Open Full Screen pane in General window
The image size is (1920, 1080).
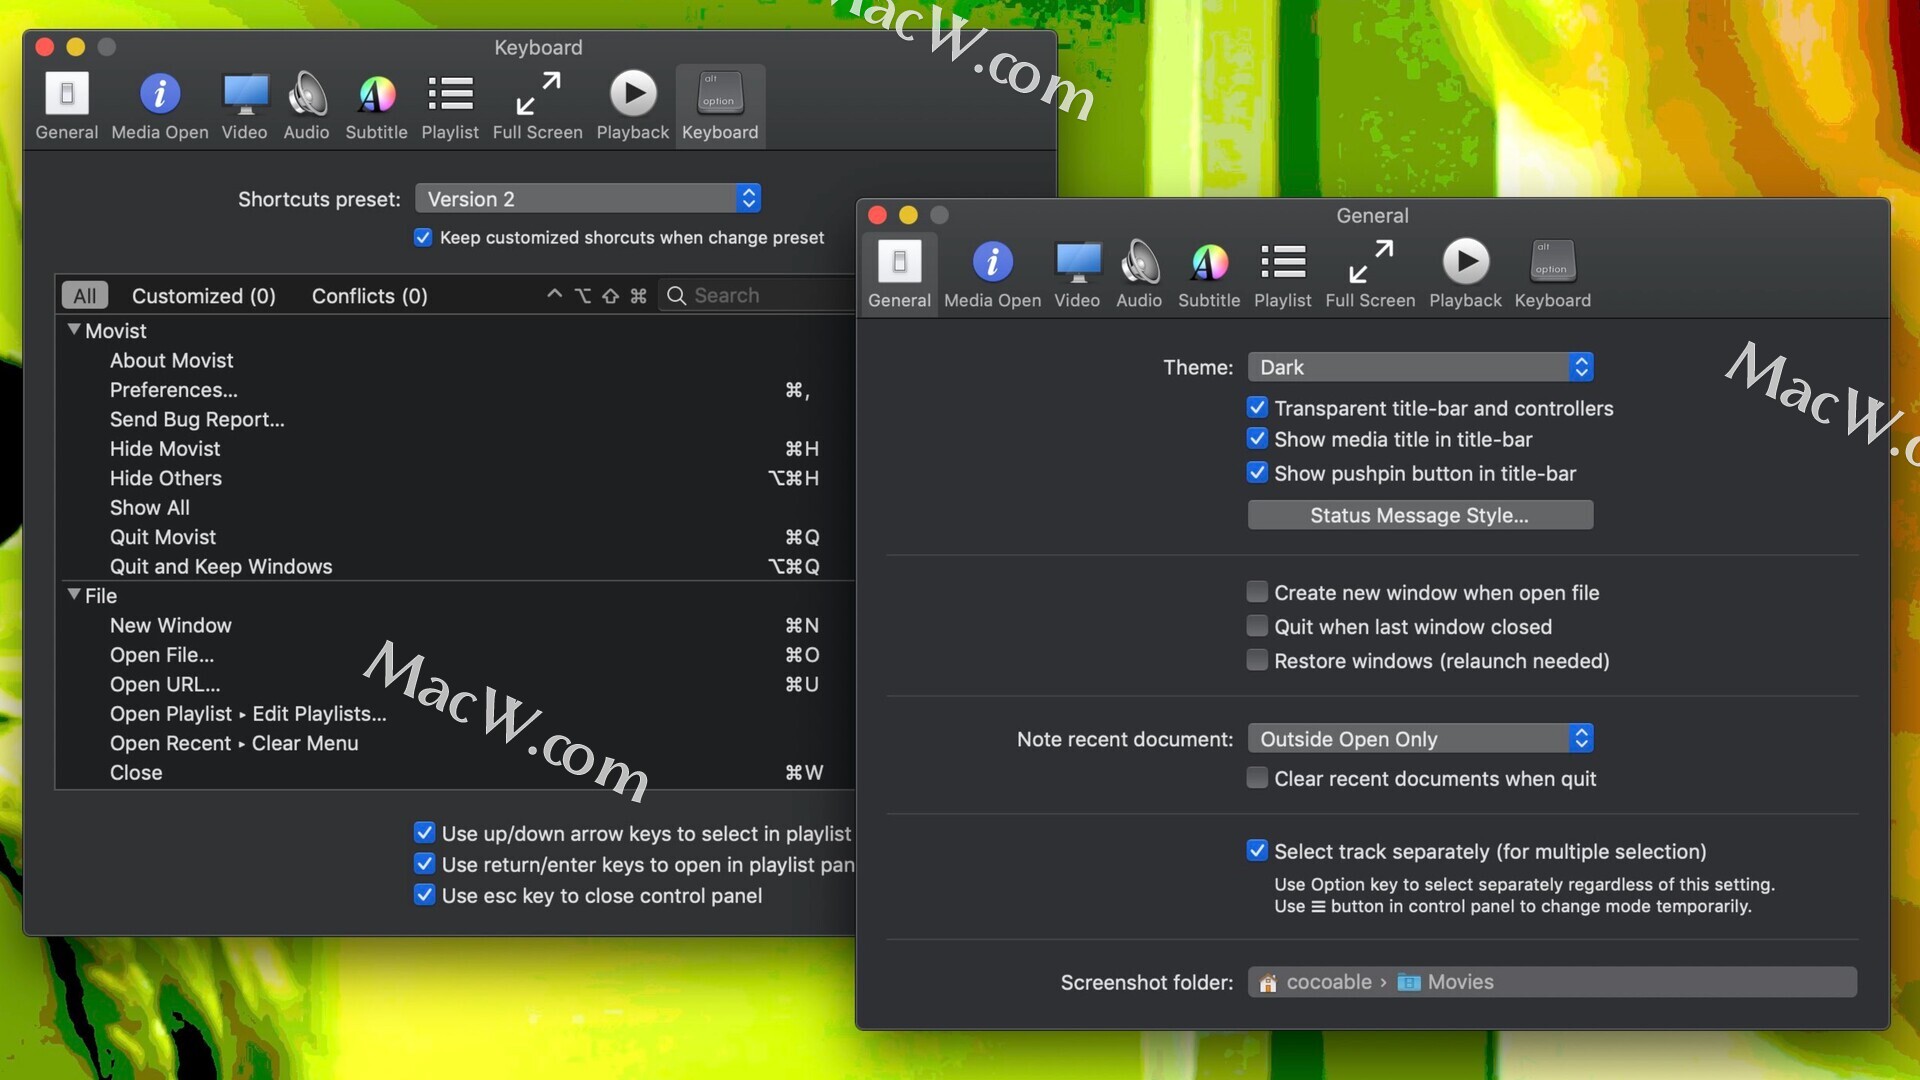pos(1370,274)
